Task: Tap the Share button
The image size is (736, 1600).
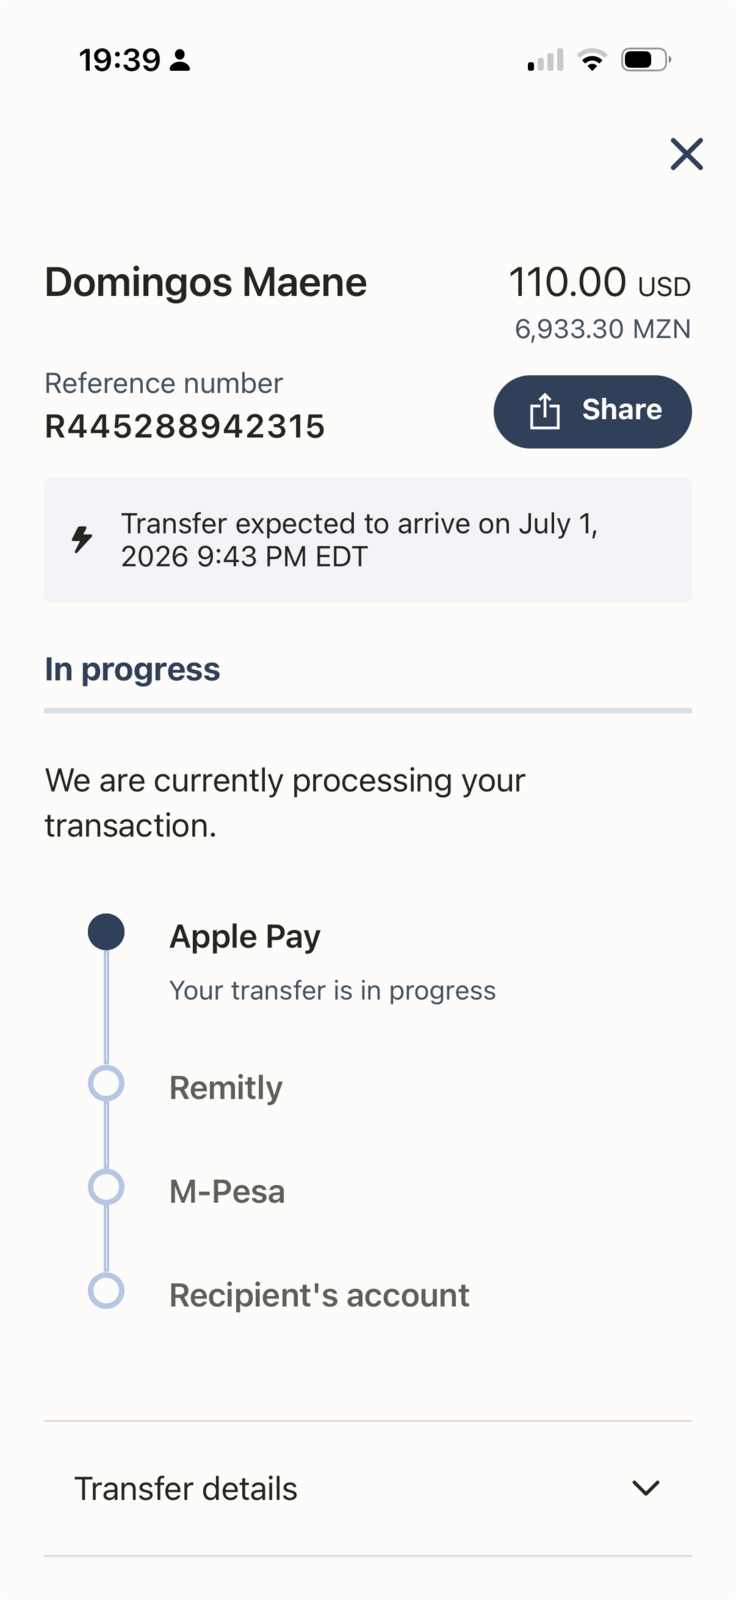Action: click(x=592, y=411)
